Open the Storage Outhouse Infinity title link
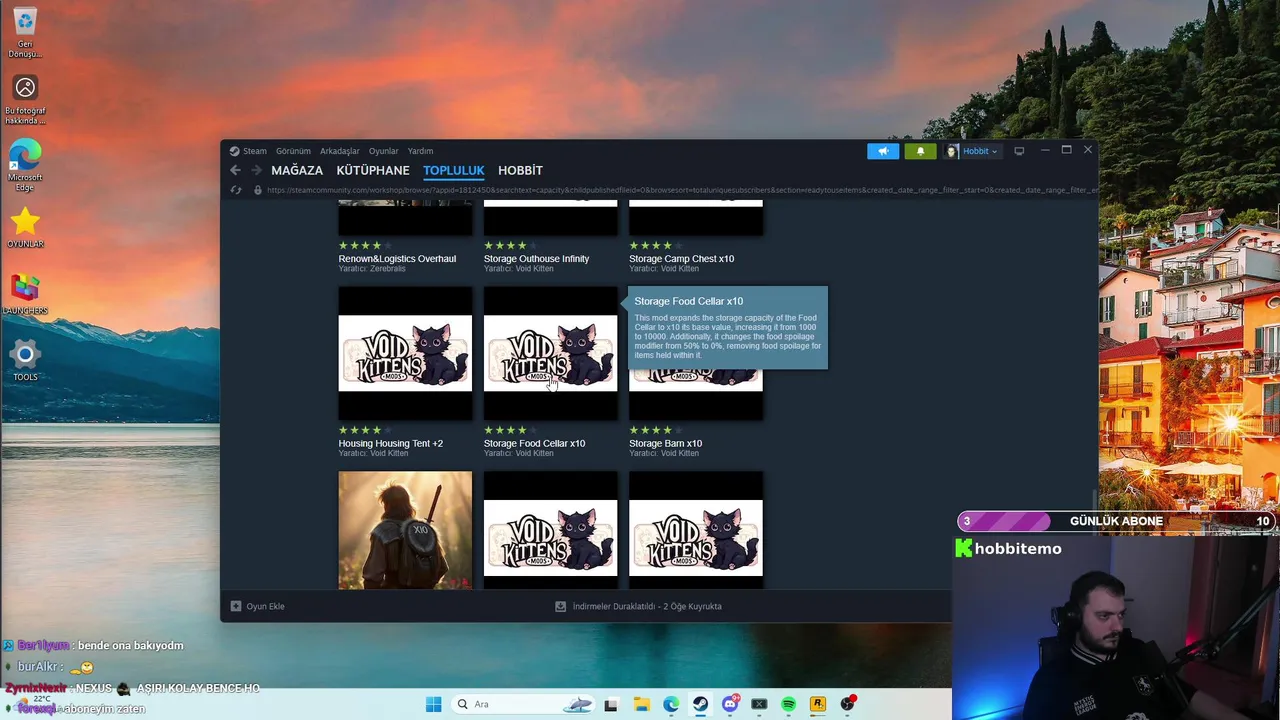The height and width of the screenshot is (720, 1280). click(536, 259)
